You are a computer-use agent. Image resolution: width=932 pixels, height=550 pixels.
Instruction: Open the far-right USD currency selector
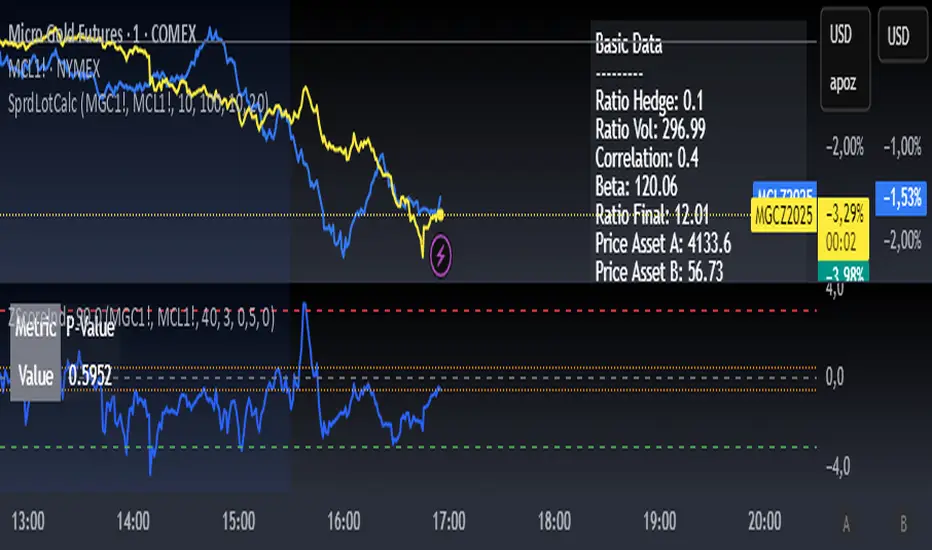tap(902, 36)
